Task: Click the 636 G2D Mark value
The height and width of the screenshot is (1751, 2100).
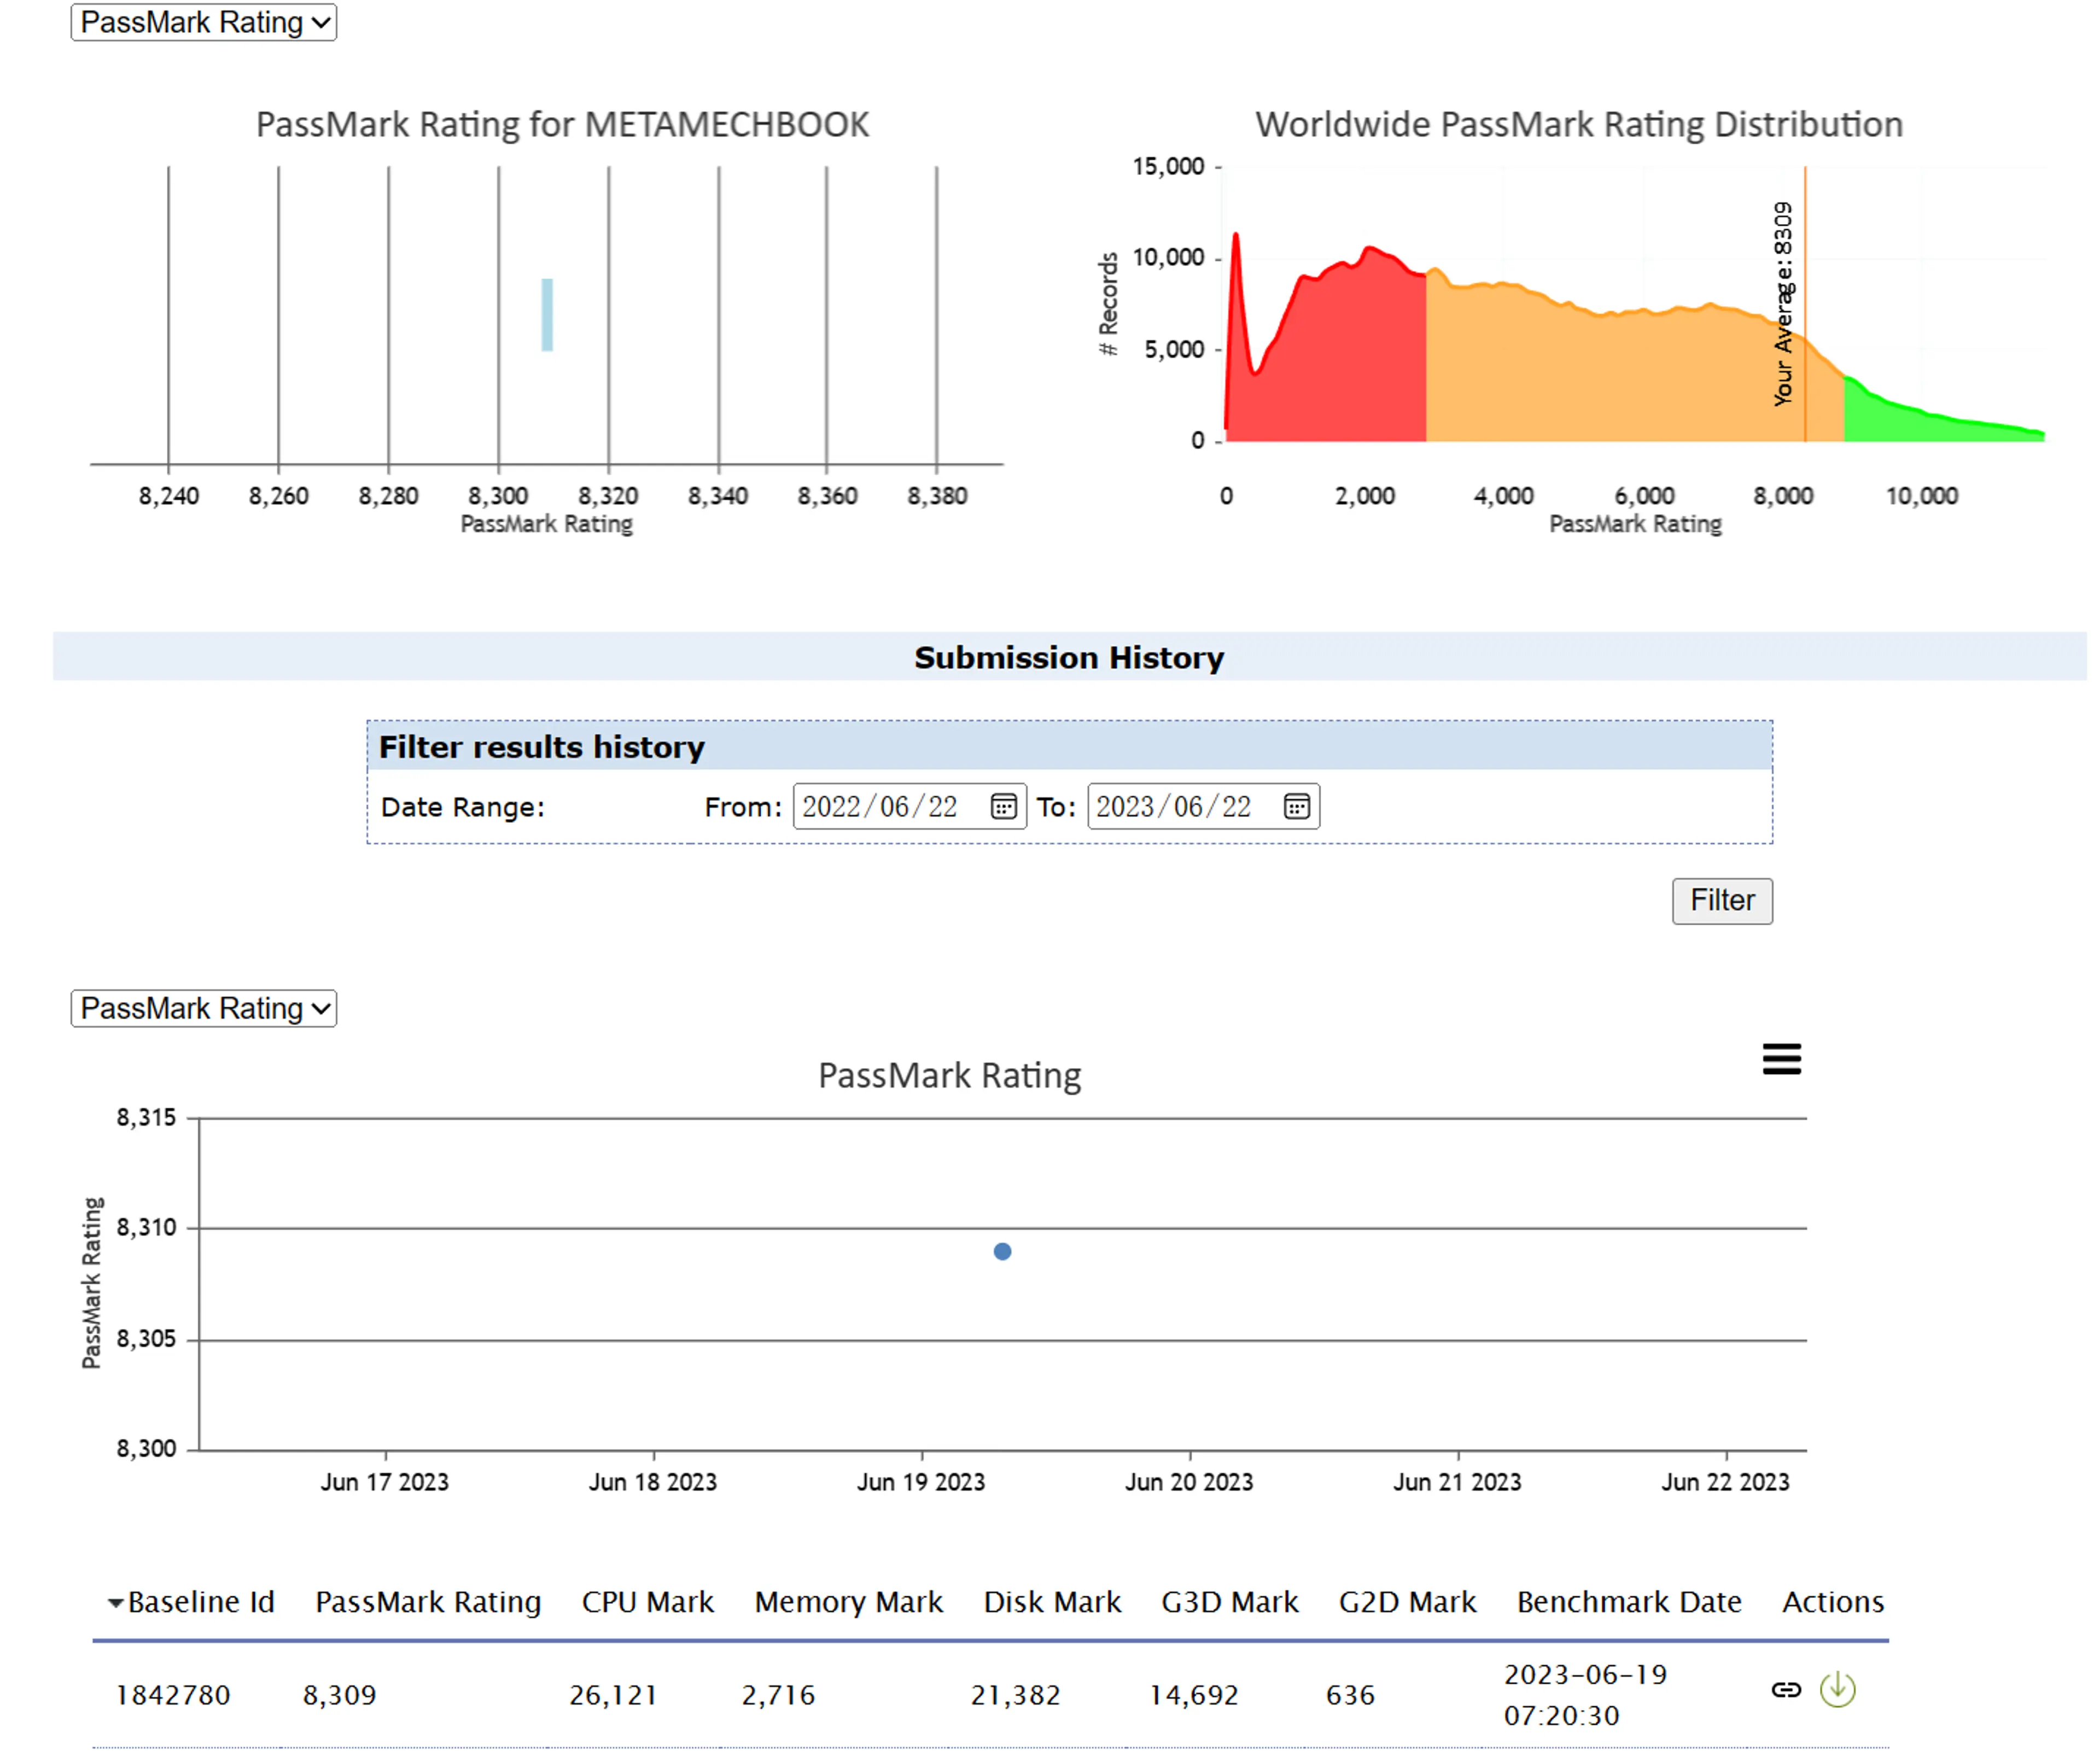Action: [1350, 1695]
